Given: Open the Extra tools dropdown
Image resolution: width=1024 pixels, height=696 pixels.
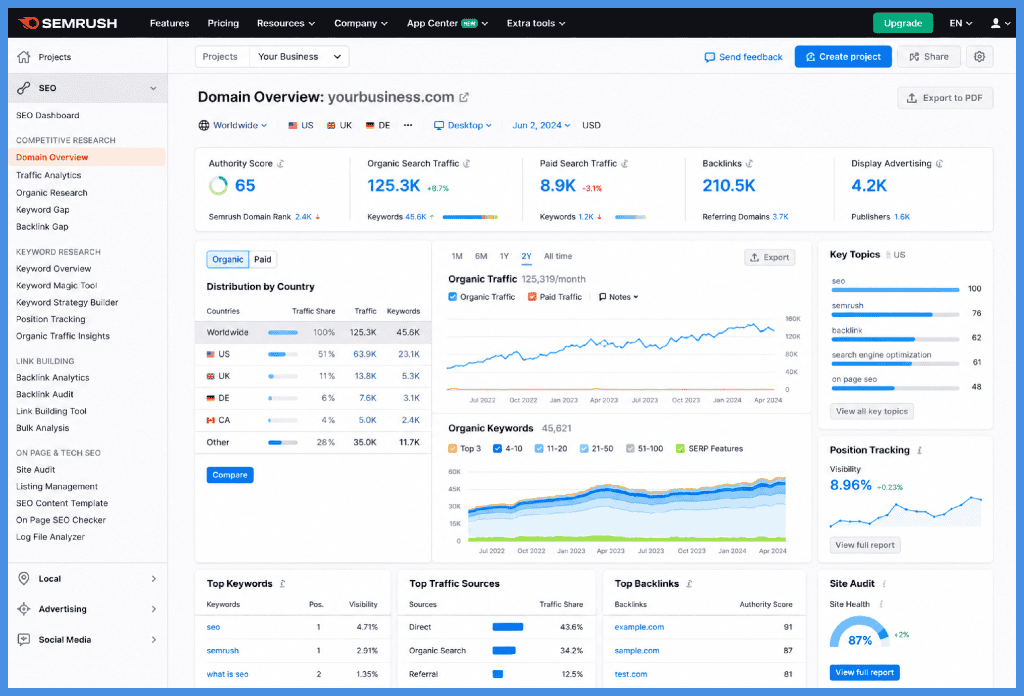Looking at the screenshot, I should coord(536,23).
